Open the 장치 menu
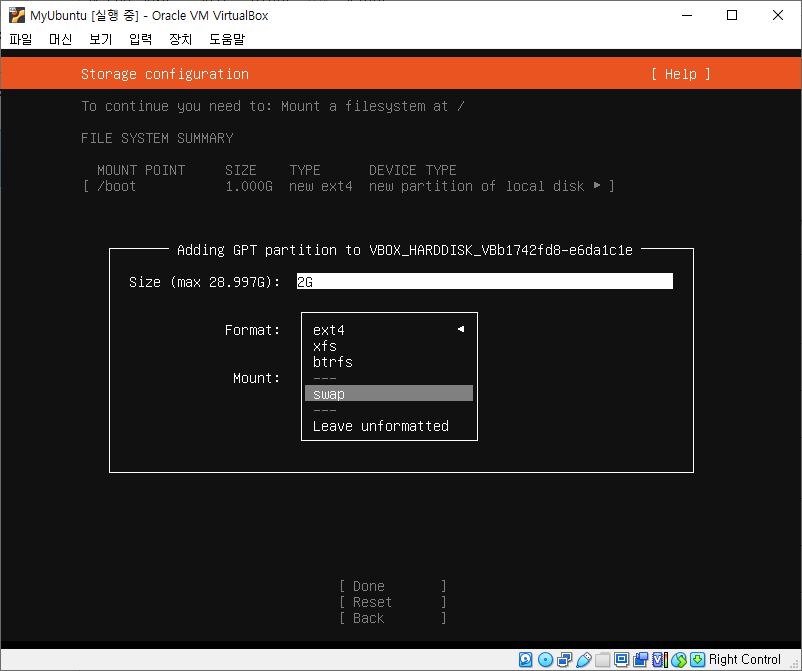The height and width of the screenshot is (671, 802). 181,39
